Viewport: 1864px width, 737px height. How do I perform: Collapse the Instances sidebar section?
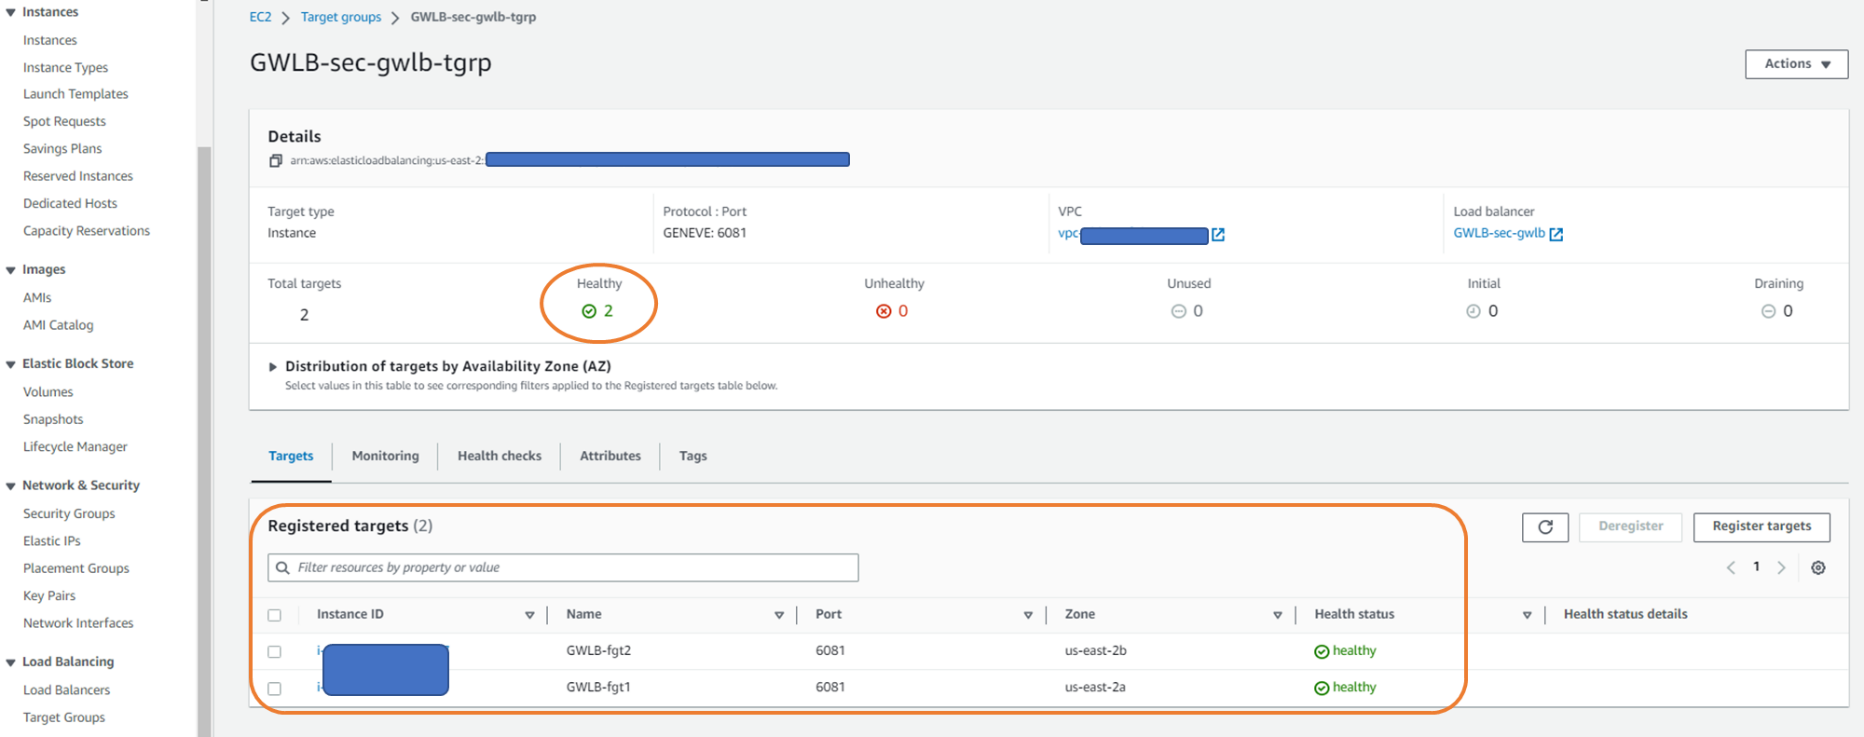[11, 13]
